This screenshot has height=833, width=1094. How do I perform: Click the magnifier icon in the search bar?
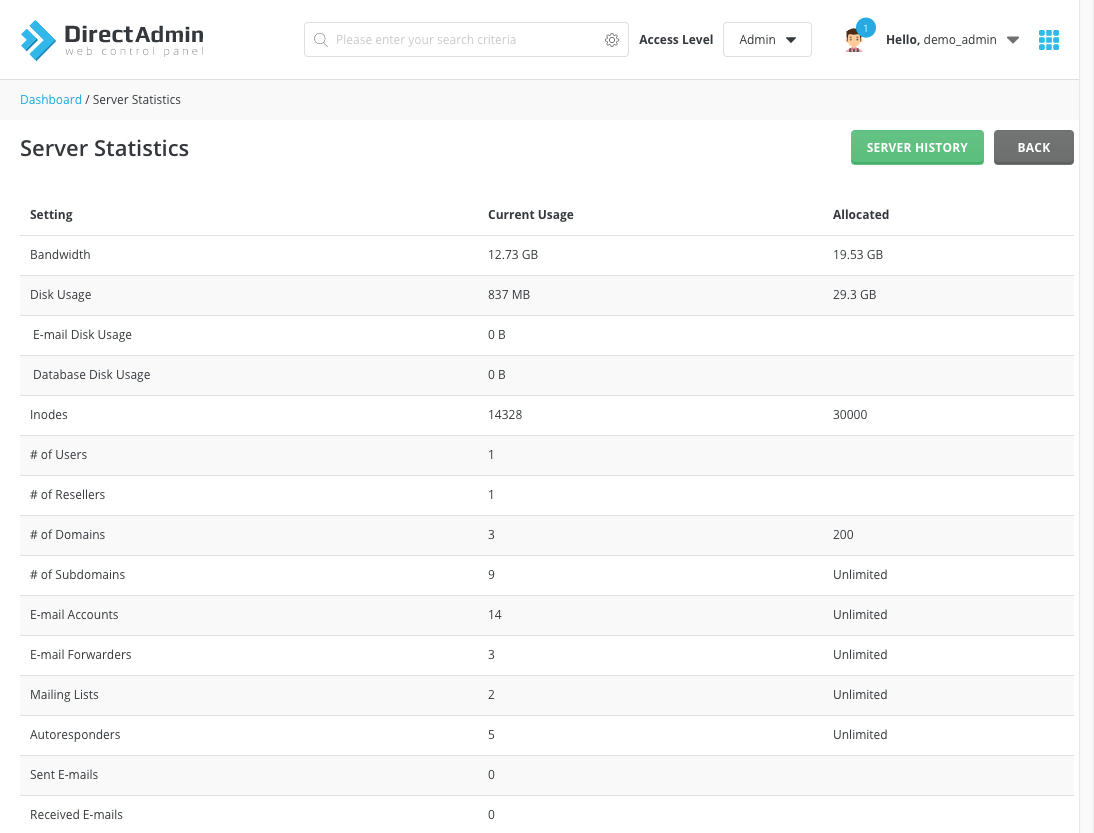[321, 39]
